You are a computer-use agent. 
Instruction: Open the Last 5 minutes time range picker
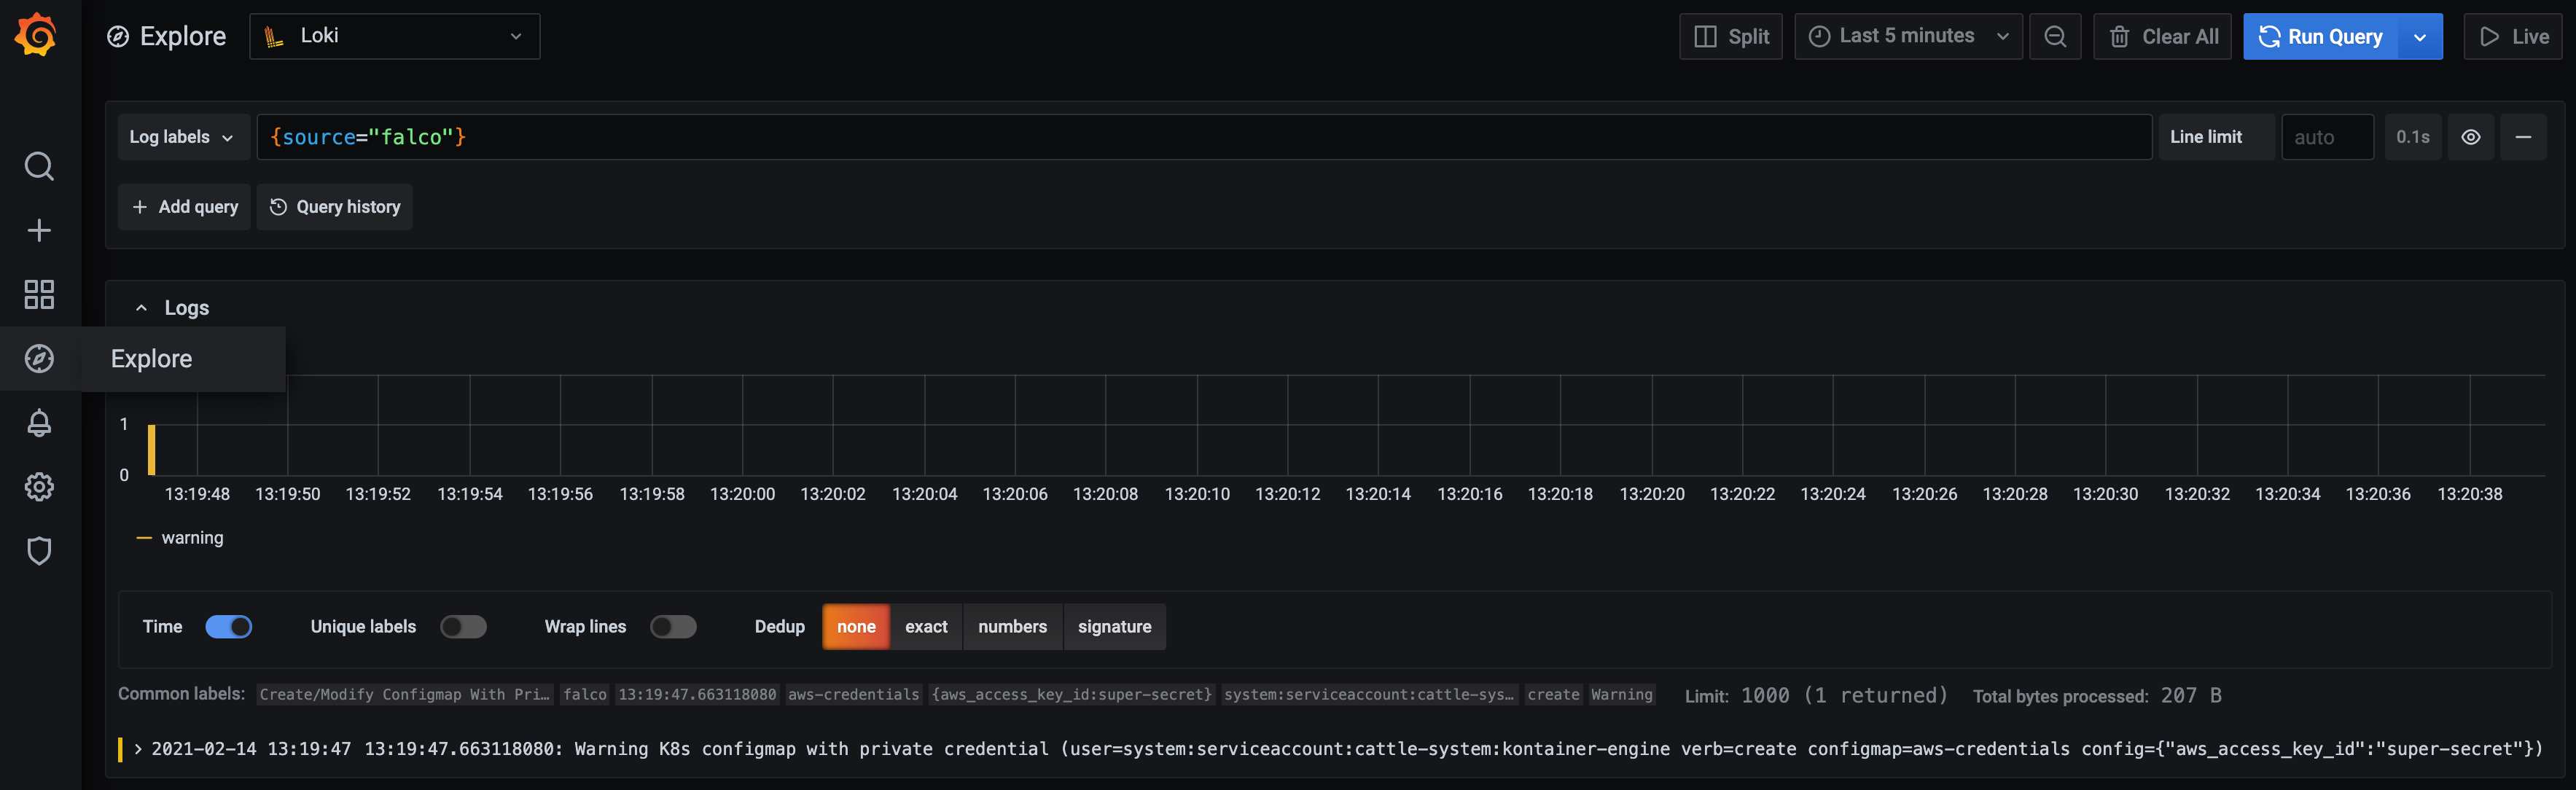(x=1906, y=36)
